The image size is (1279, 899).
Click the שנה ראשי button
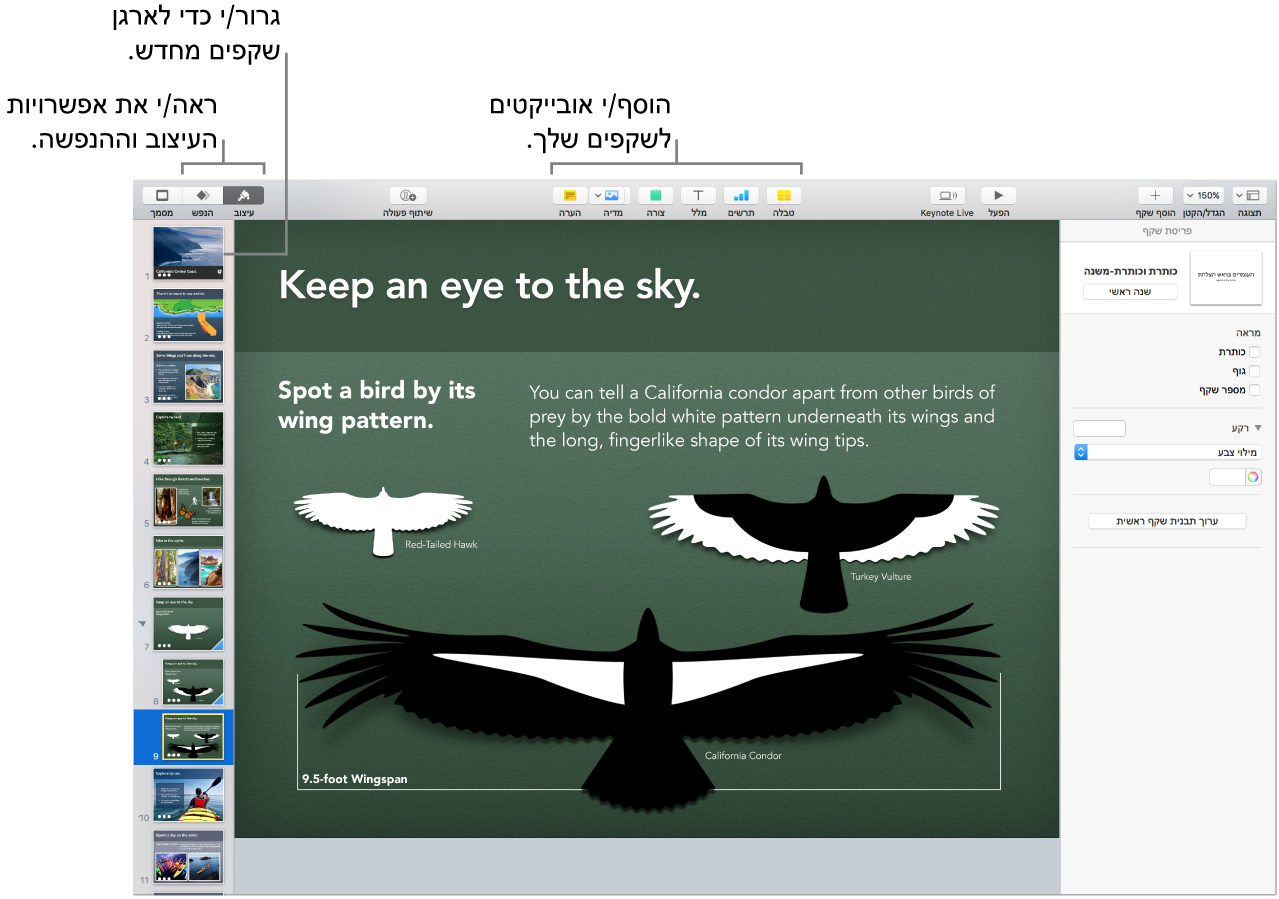[x=1129, y=291]
